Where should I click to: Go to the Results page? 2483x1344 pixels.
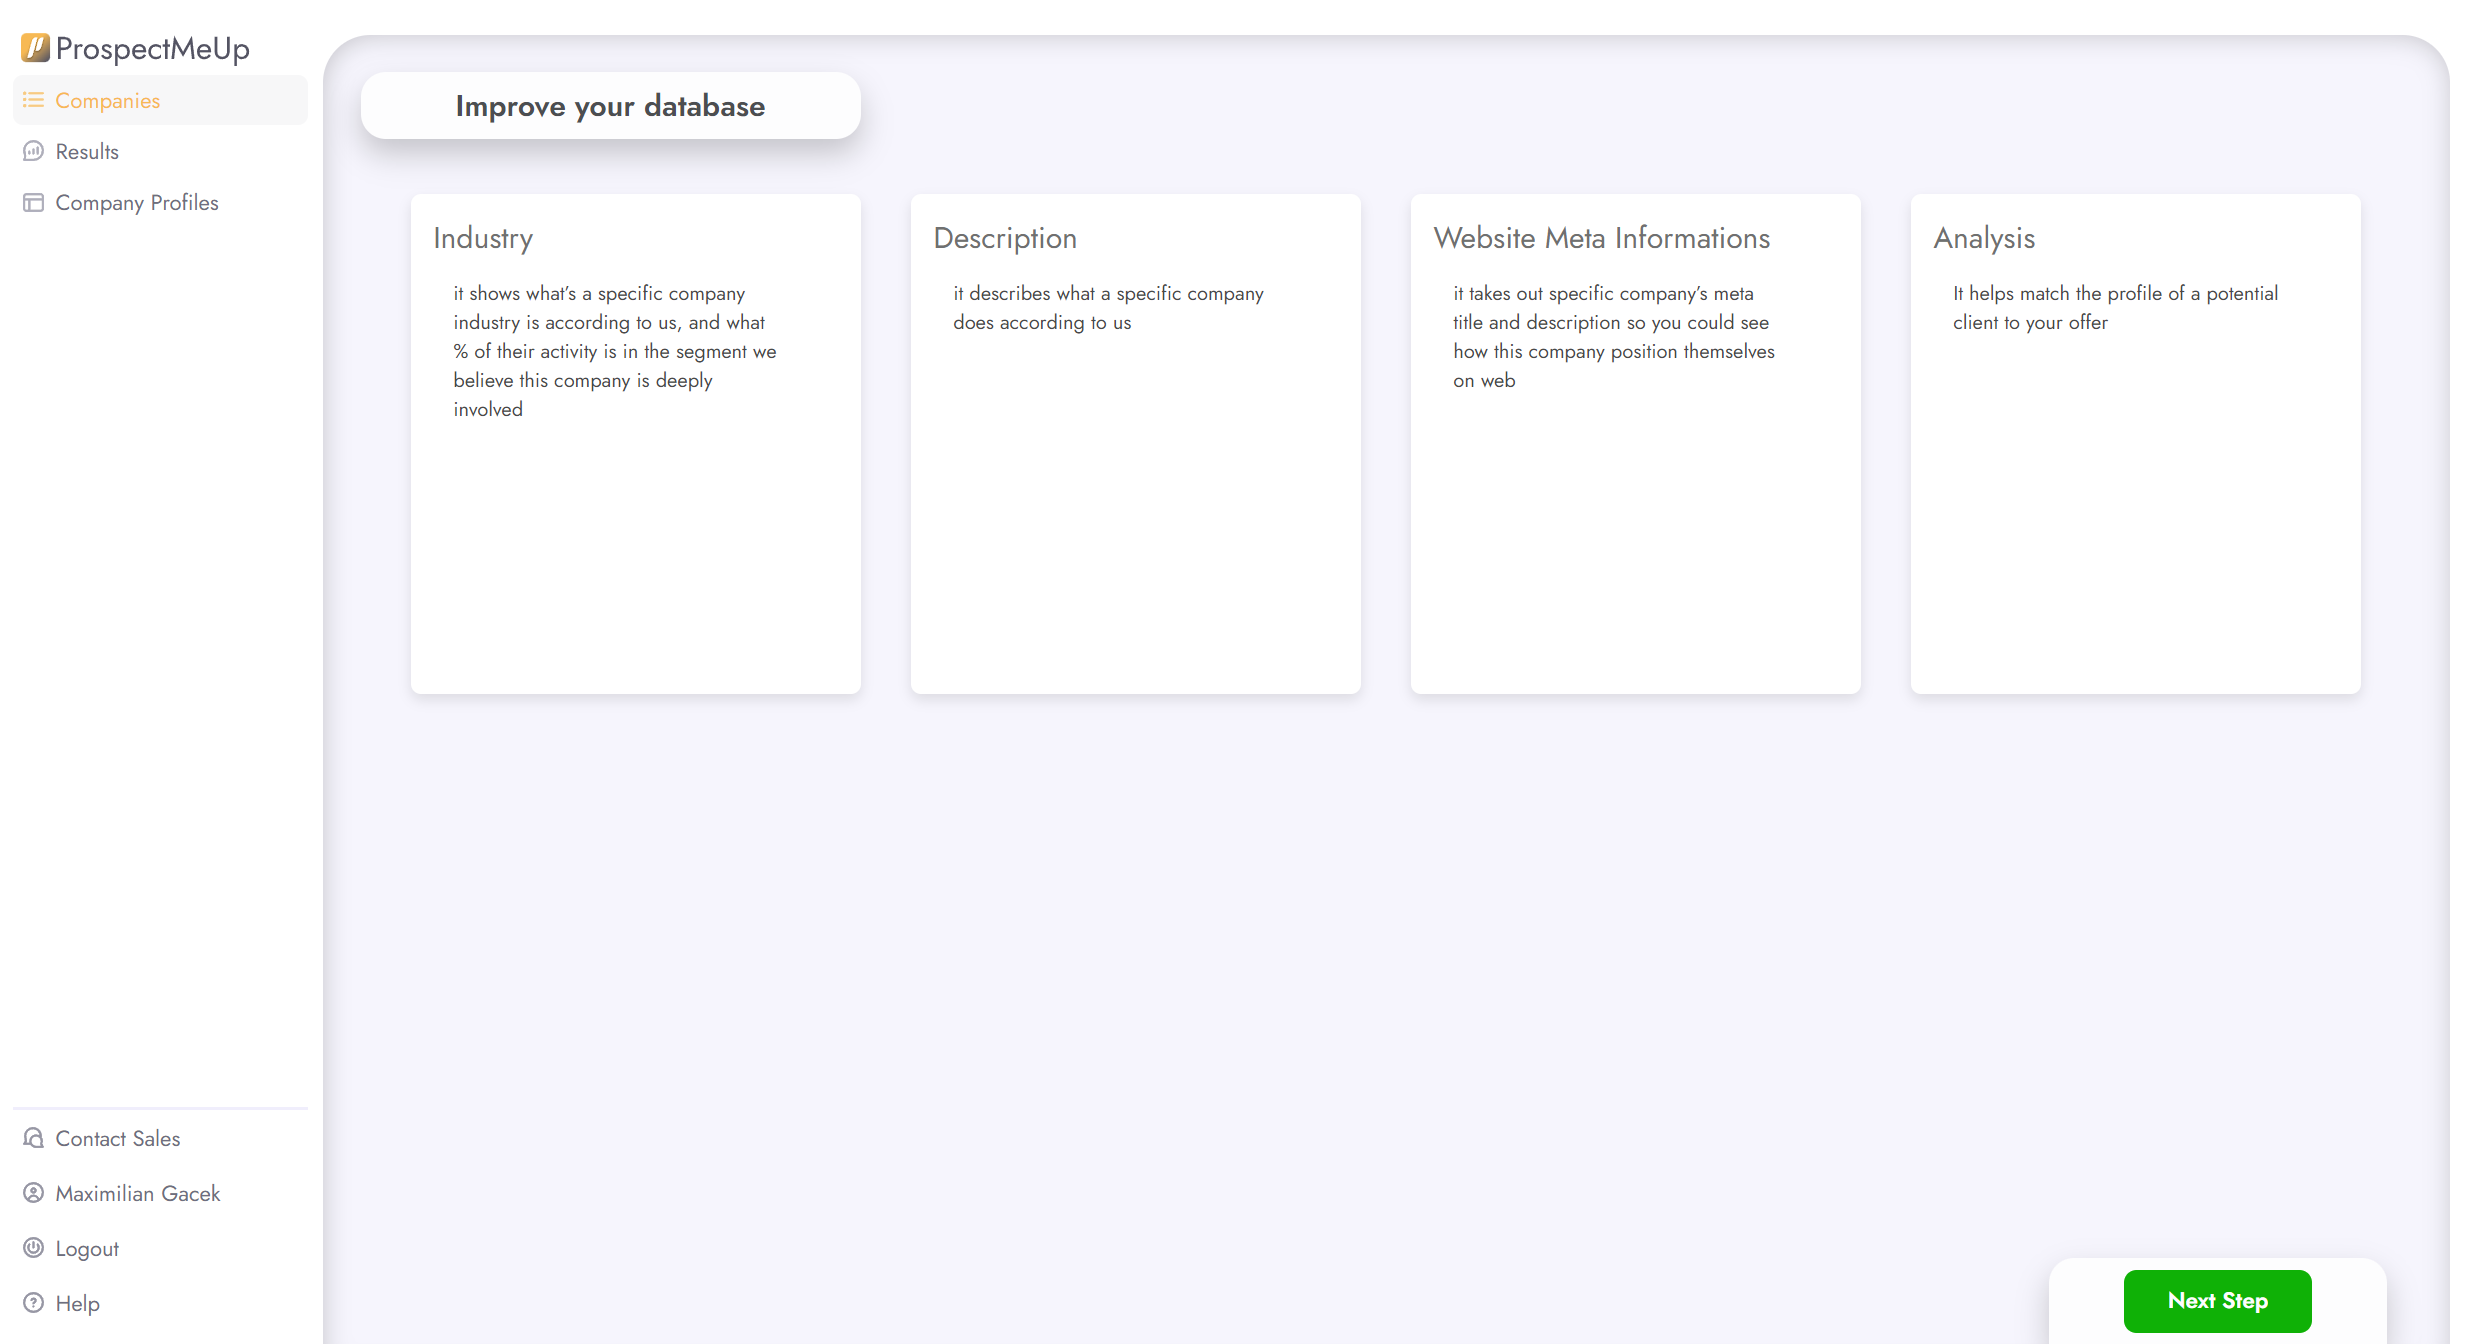(87, 151)
